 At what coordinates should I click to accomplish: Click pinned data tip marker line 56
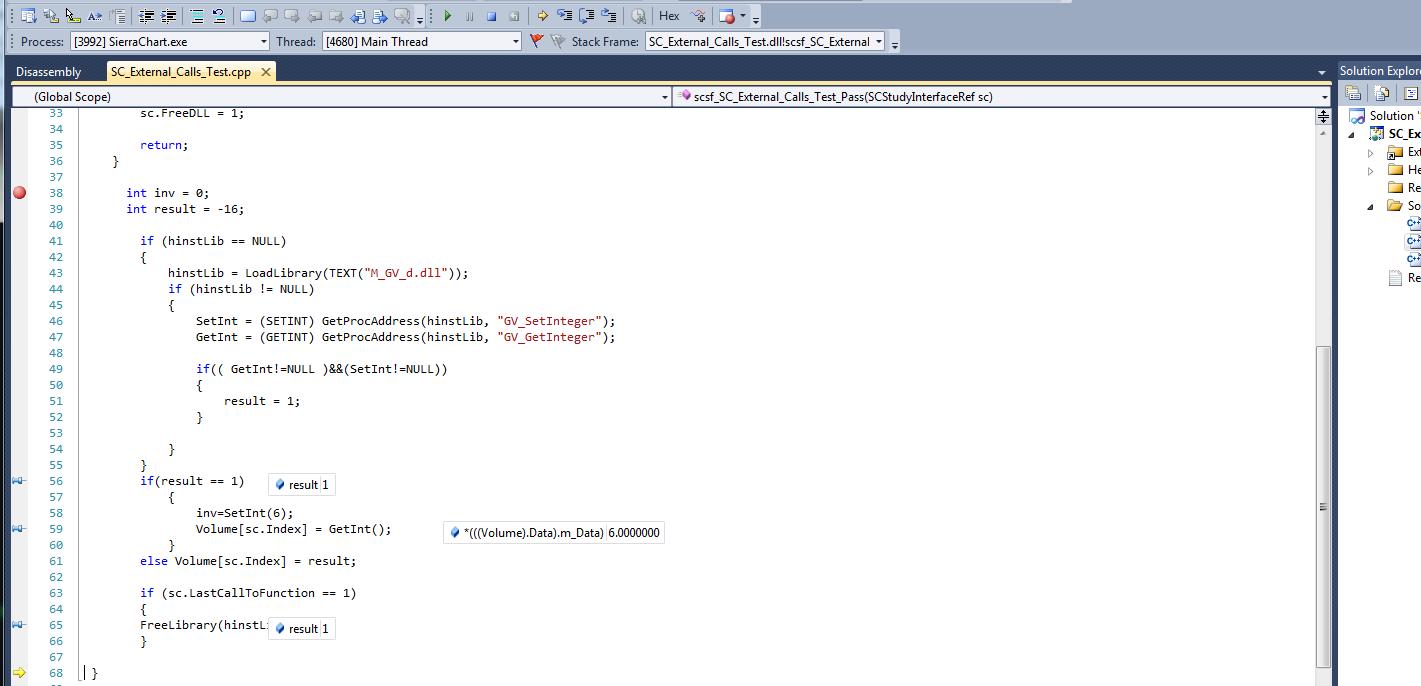pyautogui.click(x=18, y=481)
